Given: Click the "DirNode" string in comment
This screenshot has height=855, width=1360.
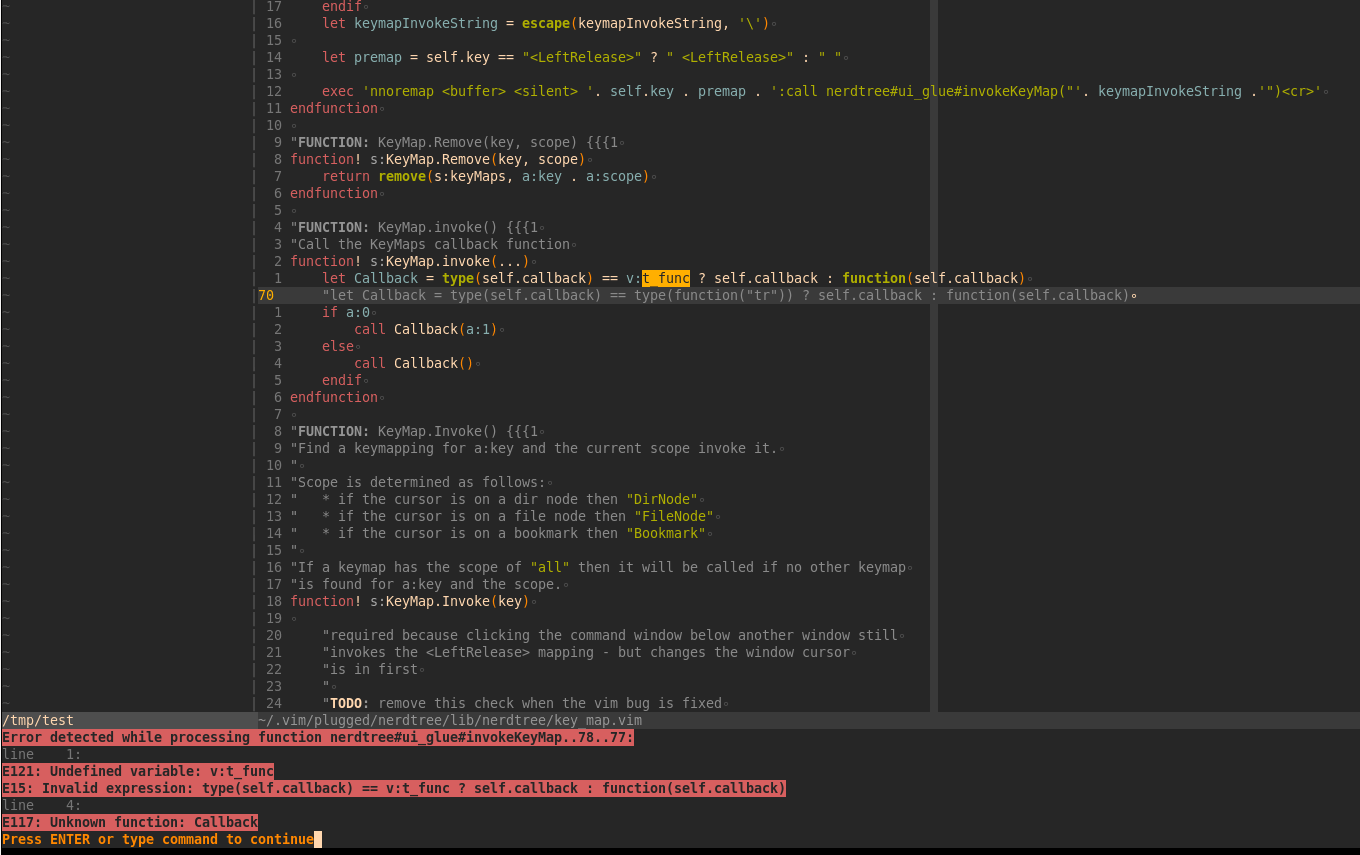Looking at the screenshot, I should (x=662, y=499).
